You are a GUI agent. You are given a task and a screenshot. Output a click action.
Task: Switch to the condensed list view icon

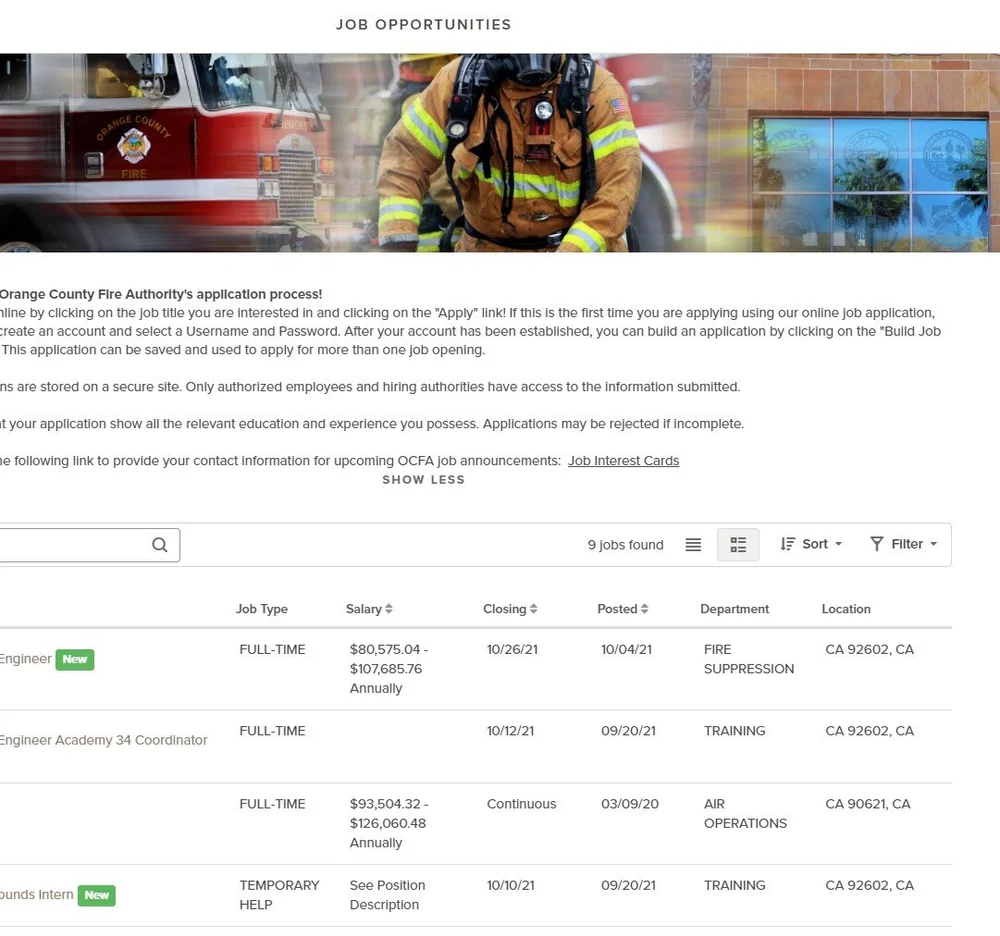[x=693, y=544]
